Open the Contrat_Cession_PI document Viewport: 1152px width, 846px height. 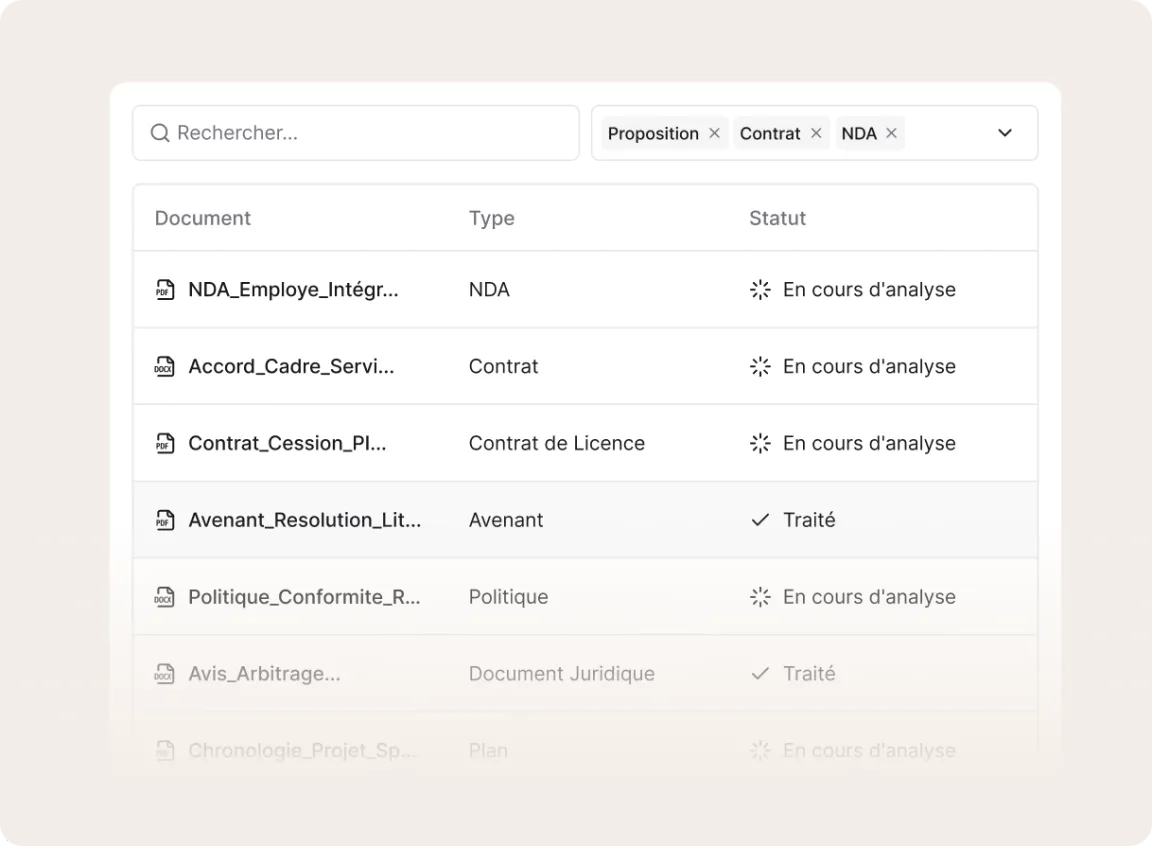click(287, 443)
